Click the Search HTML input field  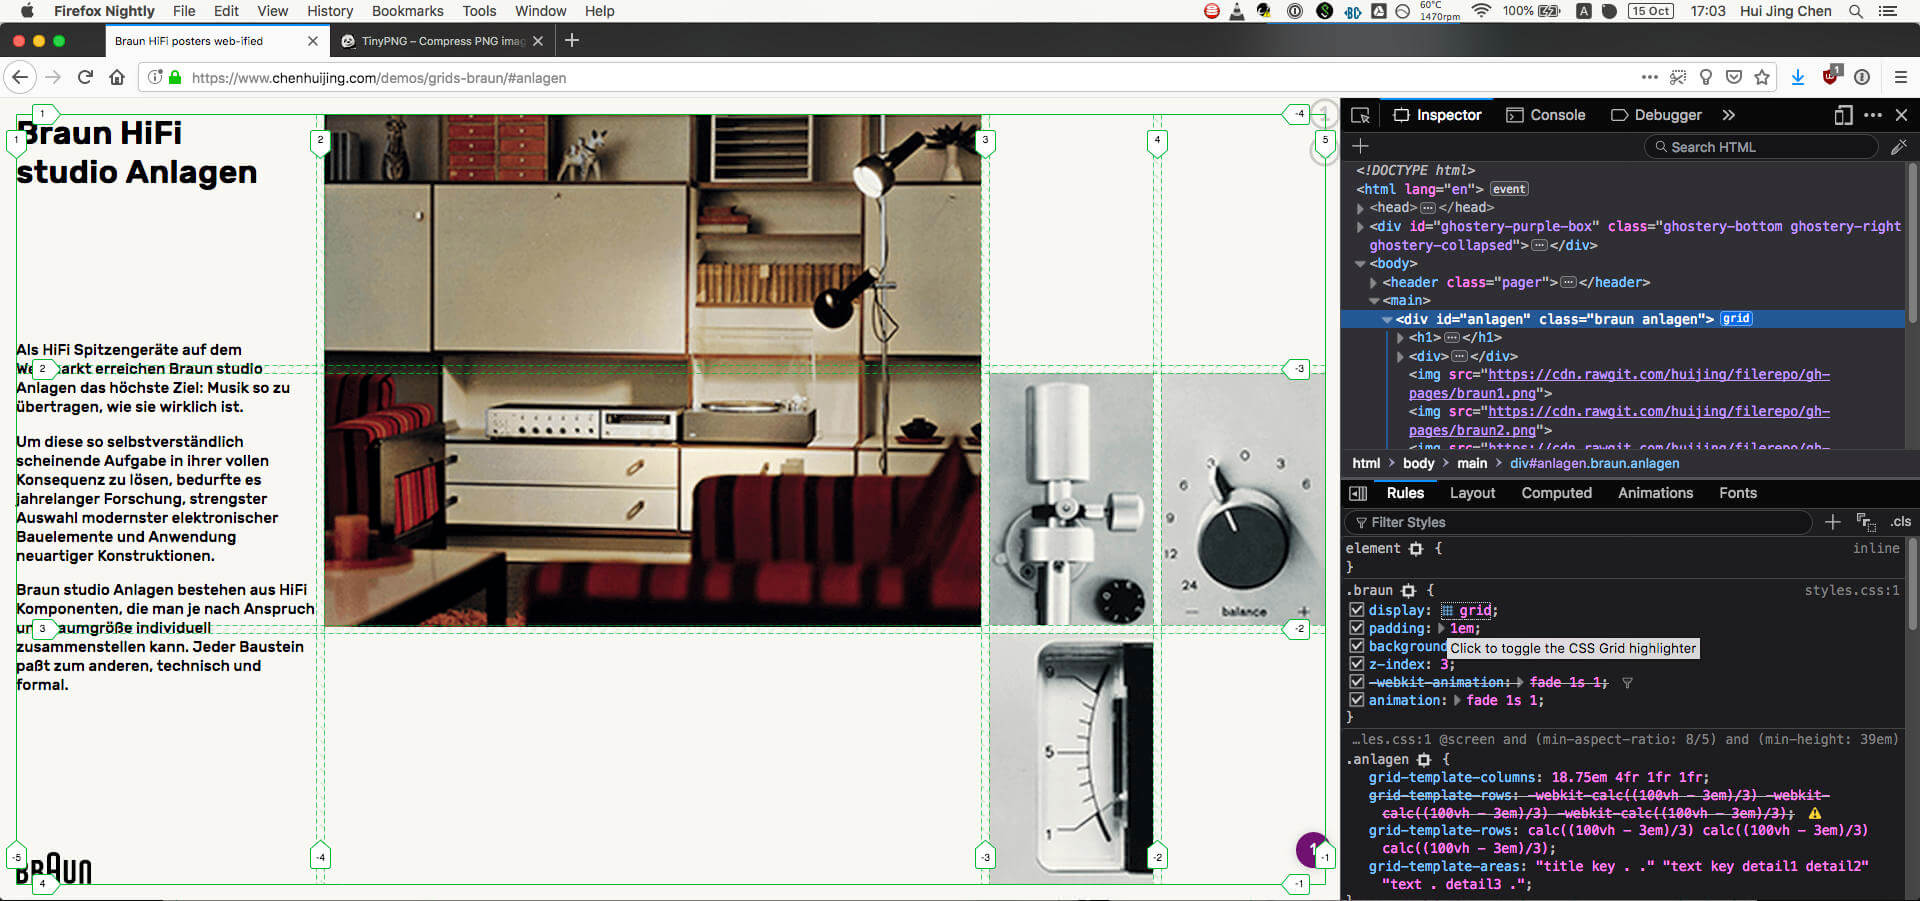tap(1760, 147)
